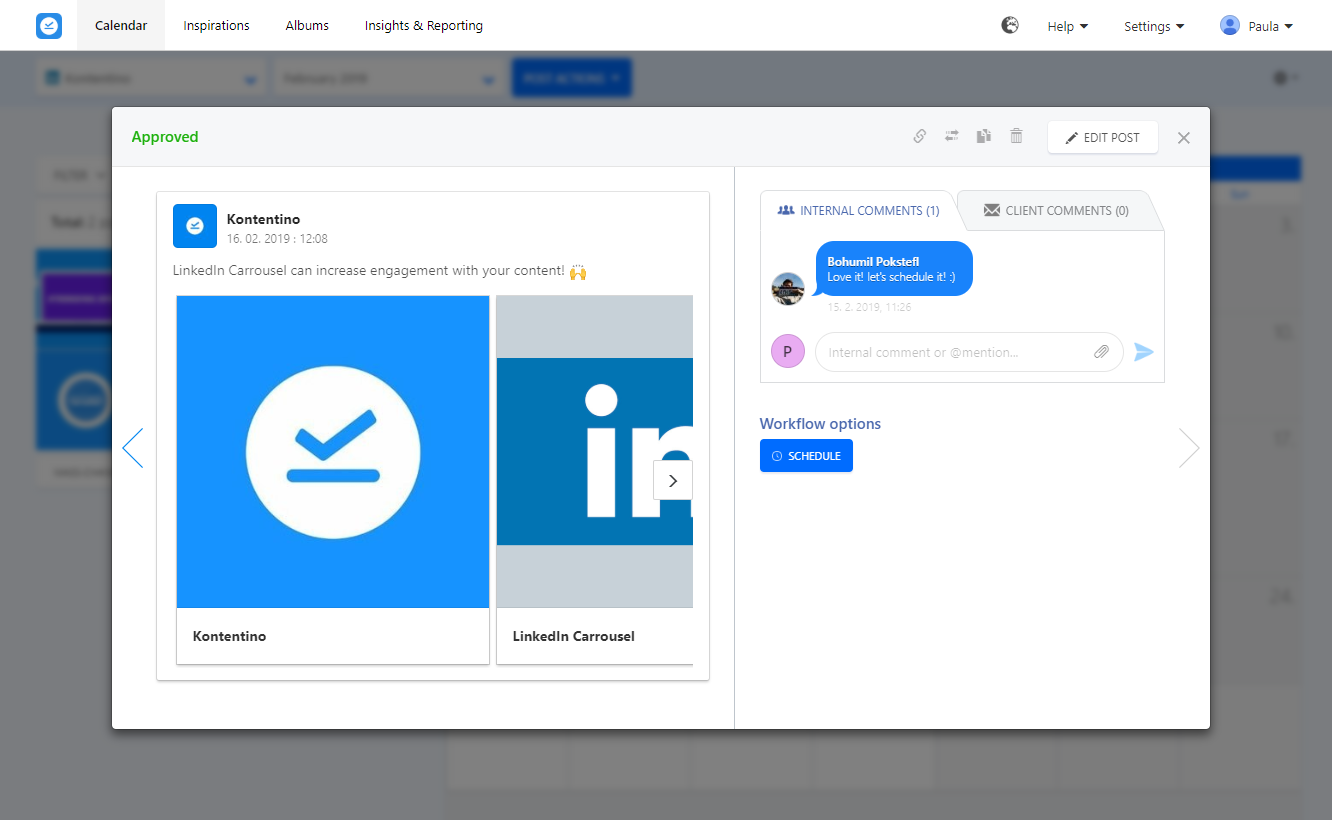Close the post preview dialog
1332x820 pixels.
pyautogui.click(x=1184, y=138)
